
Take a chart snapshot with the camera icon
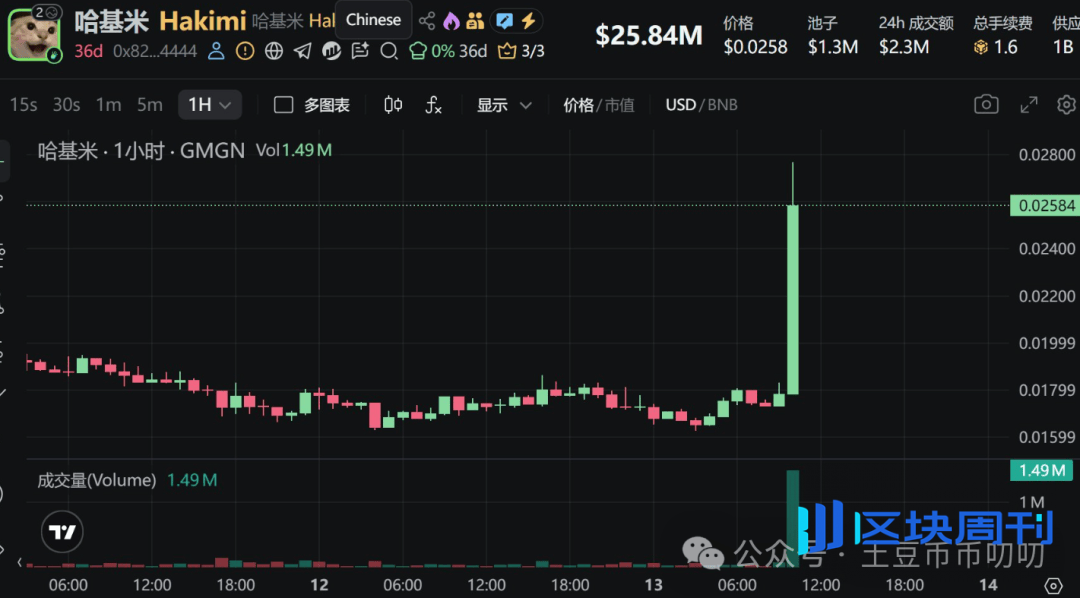point(985,104)
